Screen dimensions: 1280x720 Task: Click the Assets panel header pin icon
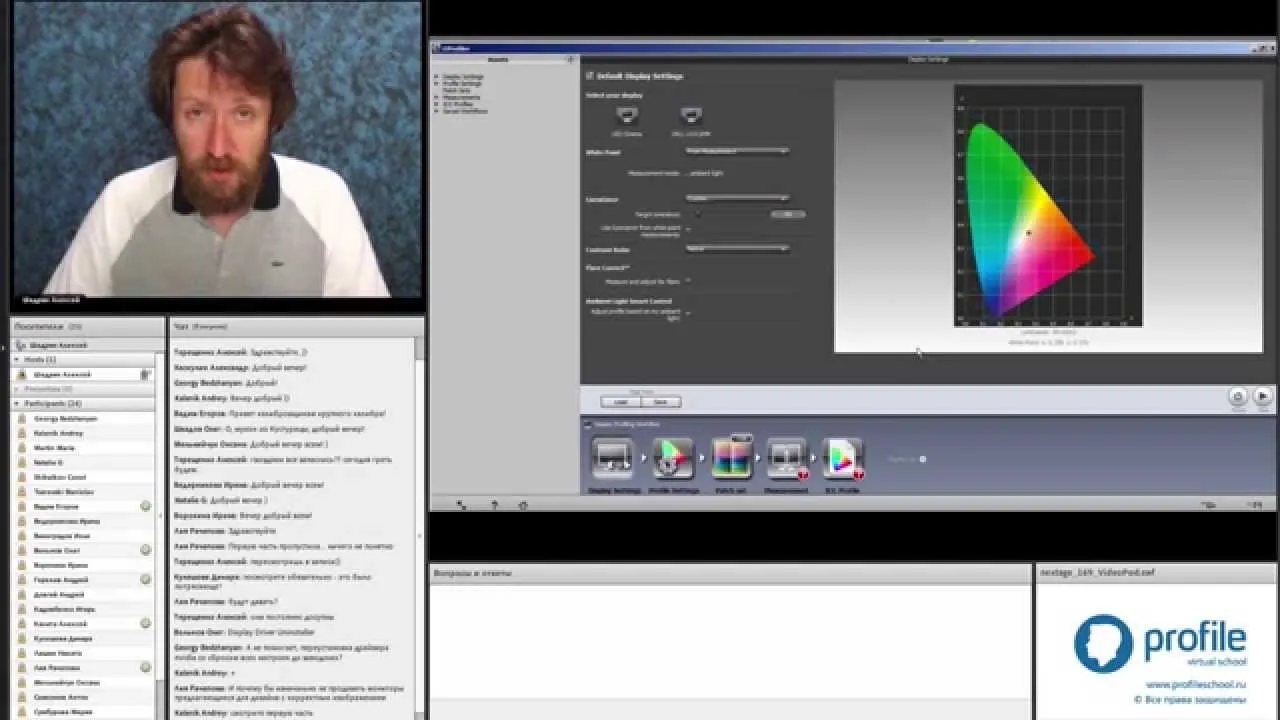(x=573, y=60)
